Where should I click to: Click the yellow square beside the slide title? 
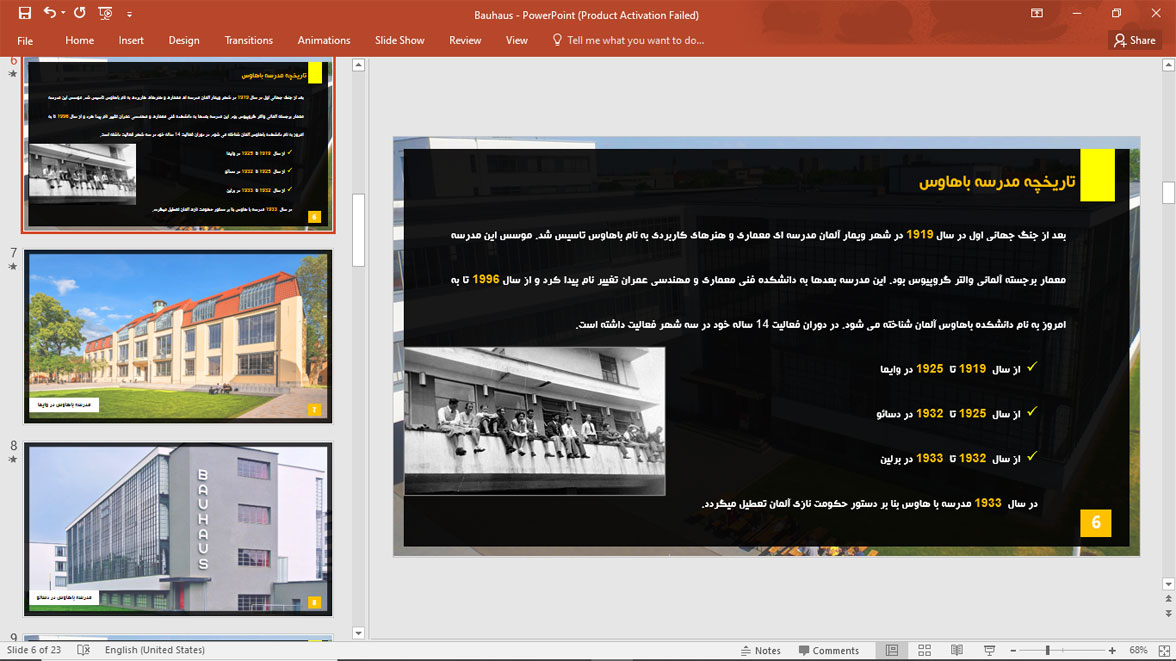tap(1097, 175)
